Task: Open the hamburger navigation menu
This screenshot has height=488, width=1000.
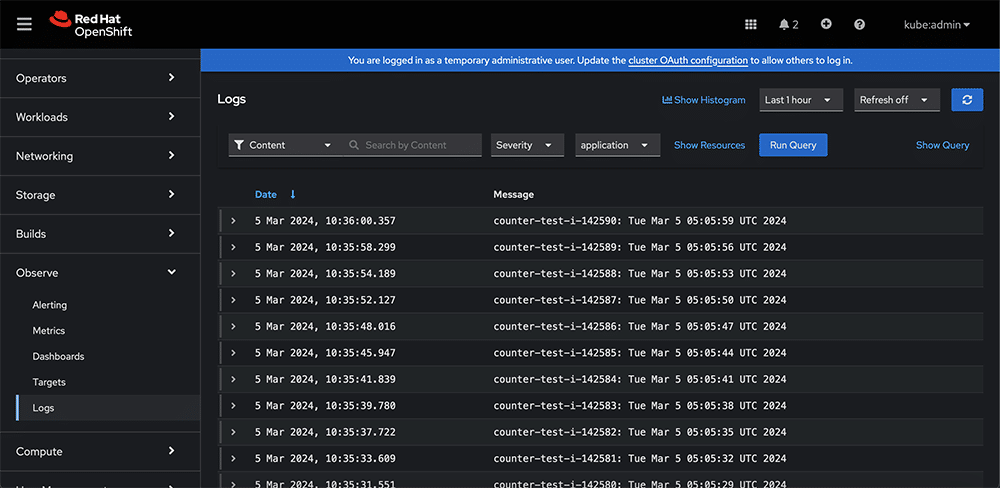Action: (x=25, y=24)
